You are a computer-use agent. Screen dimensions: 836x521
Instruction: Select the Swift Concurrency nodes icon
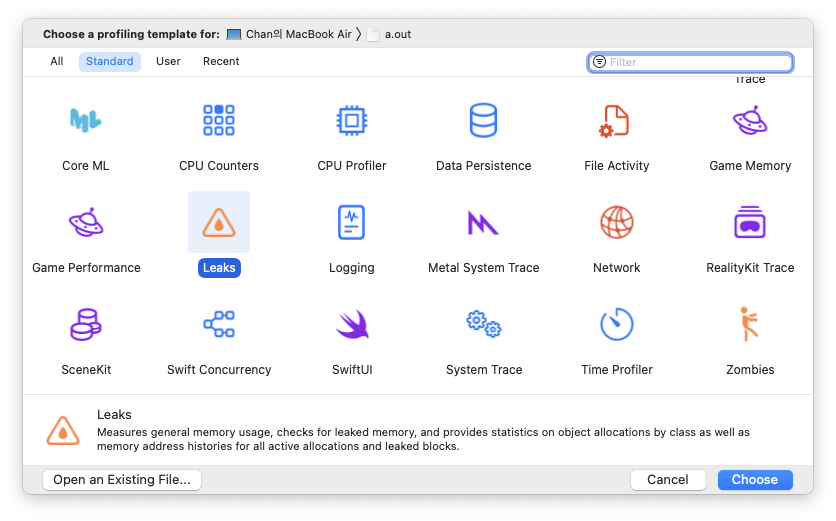pyautogui.click(x=219, y=324)
